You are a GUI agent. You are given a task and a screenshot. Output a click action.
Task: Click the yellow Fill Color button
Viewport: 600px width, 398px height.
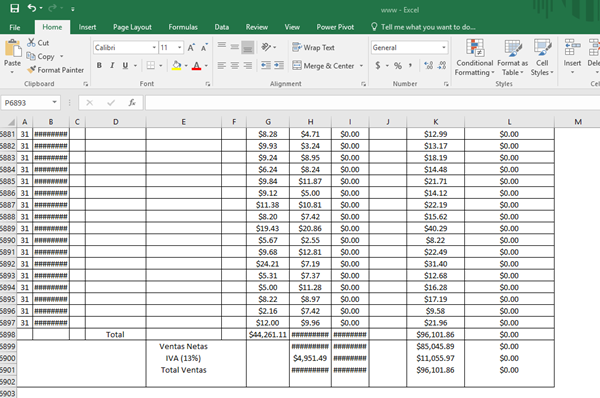click(176, 65)
